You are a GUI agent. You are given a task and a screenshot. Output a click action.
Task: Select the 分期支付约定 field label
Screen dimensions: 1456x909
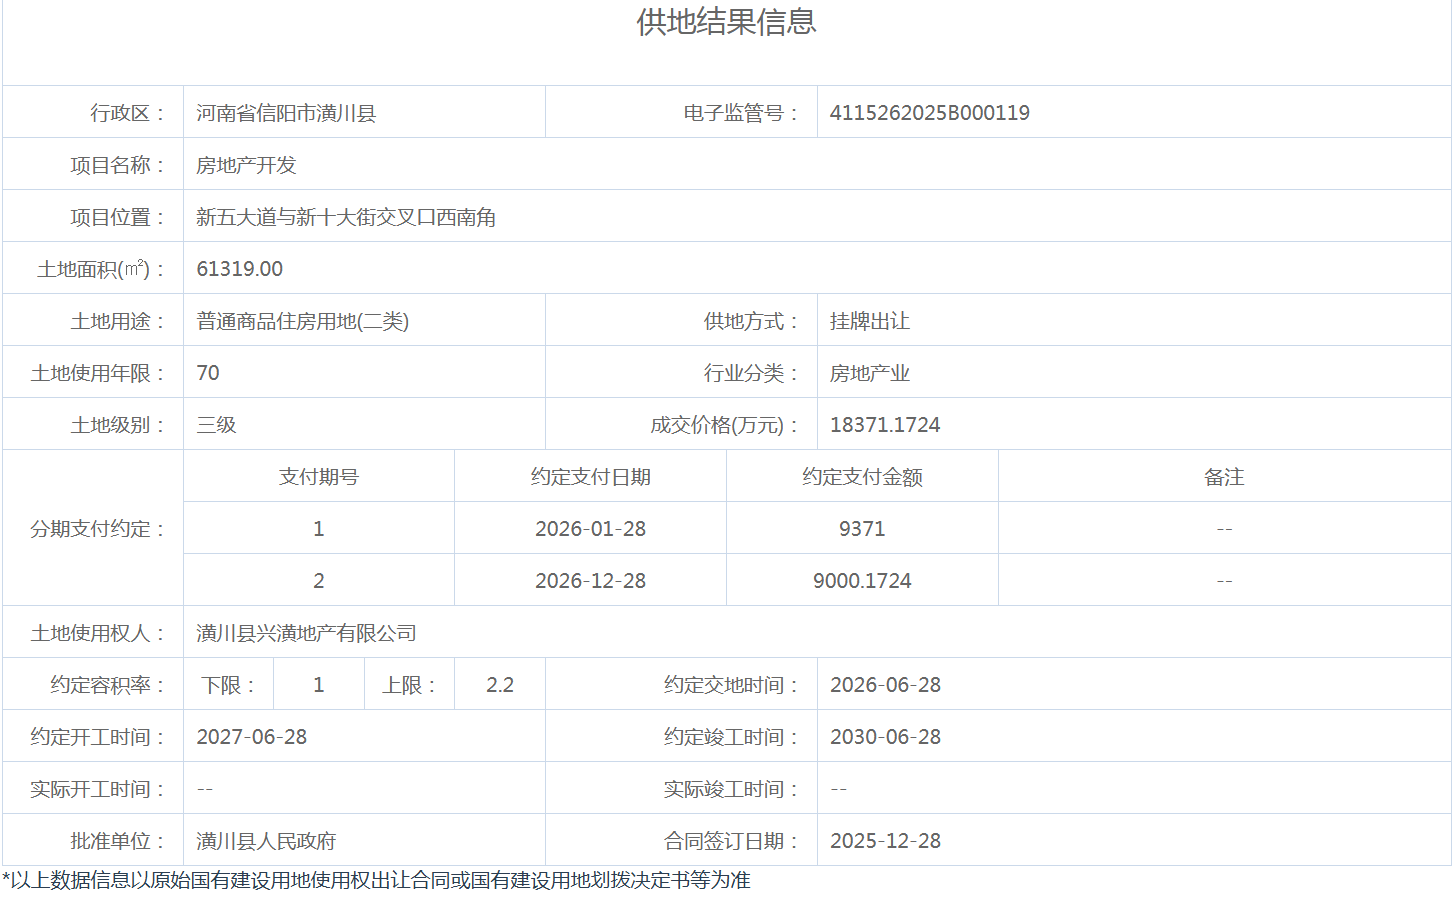click(x=97, y=529)
